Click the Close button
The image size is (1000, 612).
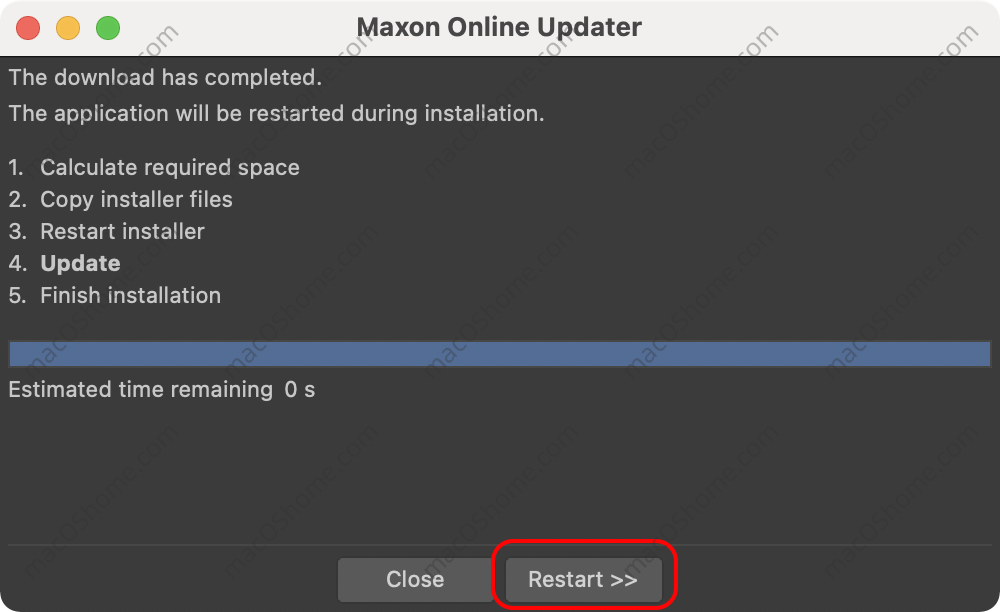click(x=415, y=579)
